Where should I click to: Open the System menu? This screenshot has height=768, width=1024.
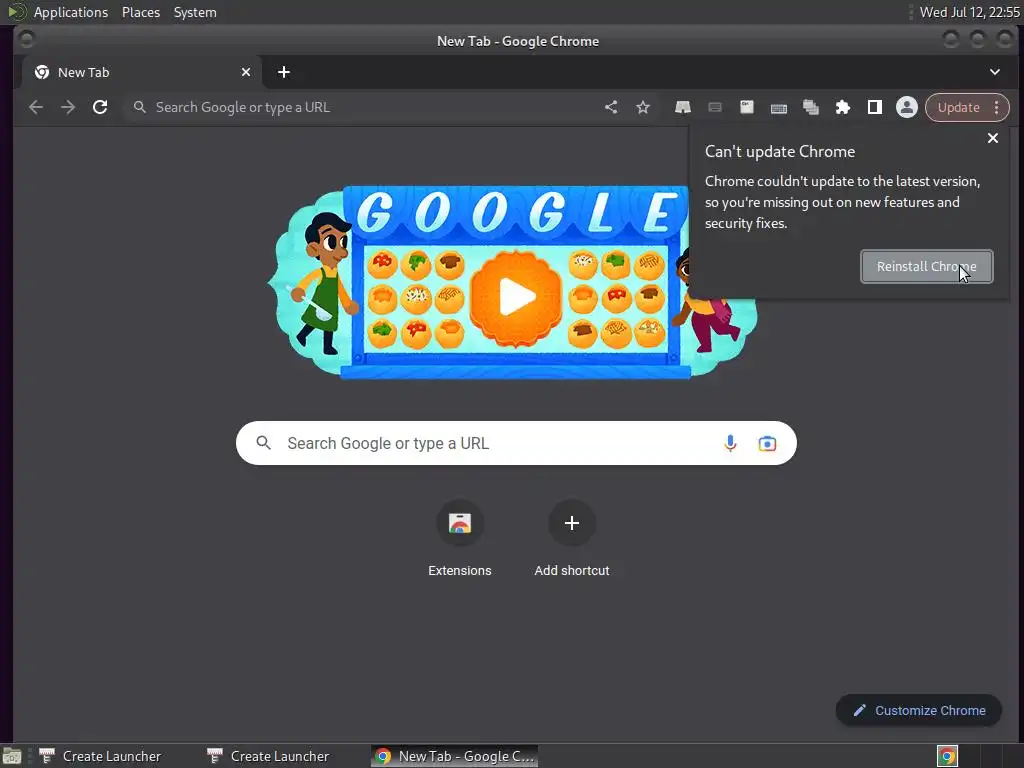195,12
